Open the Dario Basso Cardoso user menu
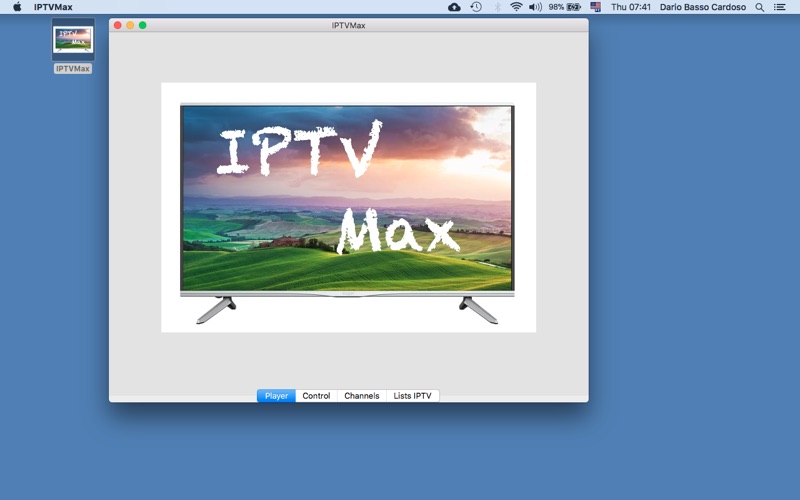Image resolution: width=800 pixels, height=500 pixels. point(703,7)
